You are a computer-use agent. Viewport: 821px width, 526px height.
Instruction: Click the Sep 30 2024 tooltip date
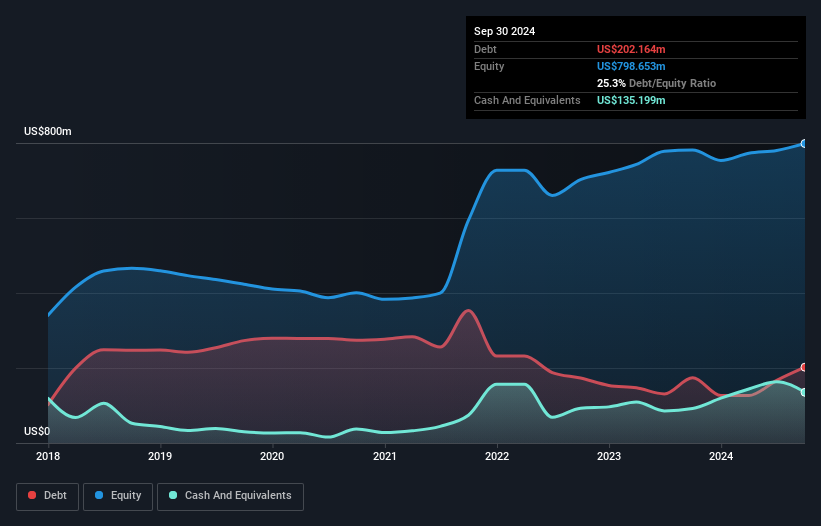point(504,31)
